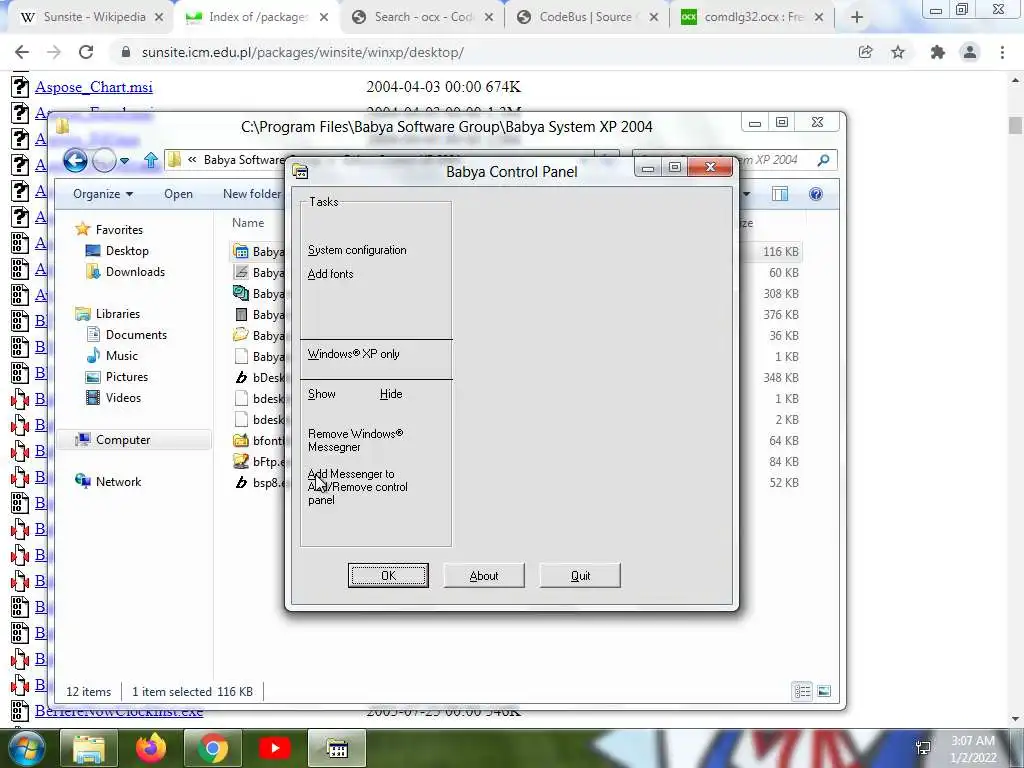Choose Remove Windows Messenger
Viewport: 1024px width, 768px height.
pos(356,440)
